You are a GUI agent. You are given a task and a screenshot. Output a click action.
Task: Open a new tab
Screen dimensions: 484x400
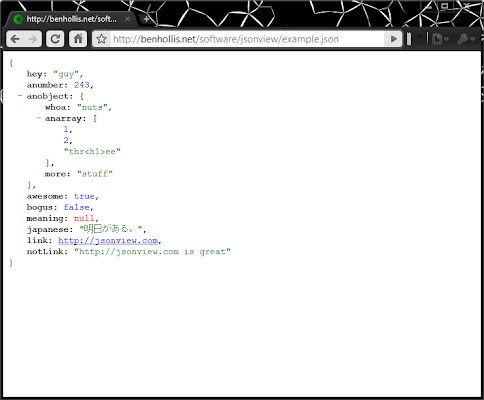146,19
